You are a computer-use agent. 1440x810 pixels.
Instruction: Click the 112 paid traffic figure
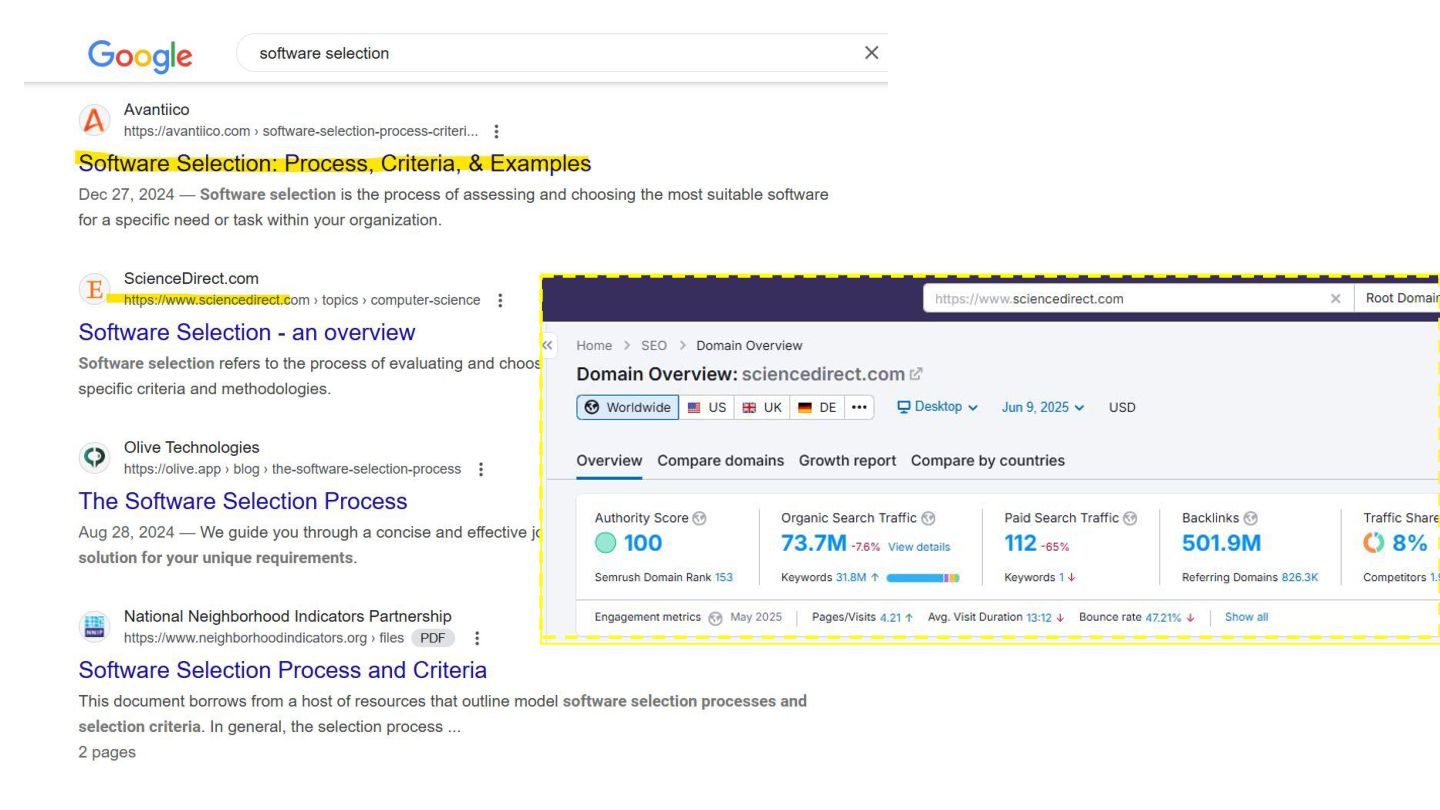[x=1020, y=543]
